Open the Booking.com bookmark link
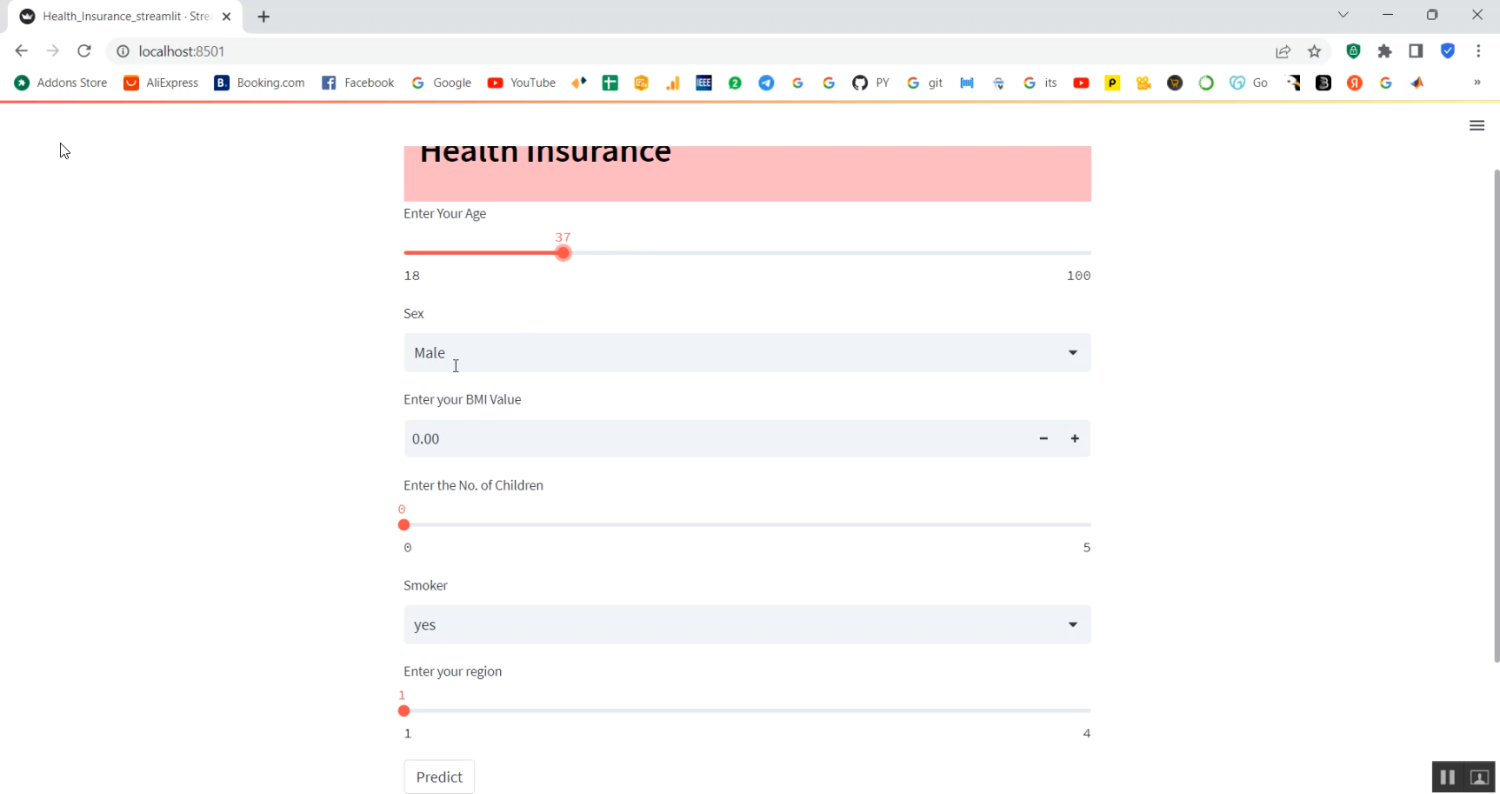Image resolution: width=1500 pixels, height=794 pixels. click(x=259, y=83)
